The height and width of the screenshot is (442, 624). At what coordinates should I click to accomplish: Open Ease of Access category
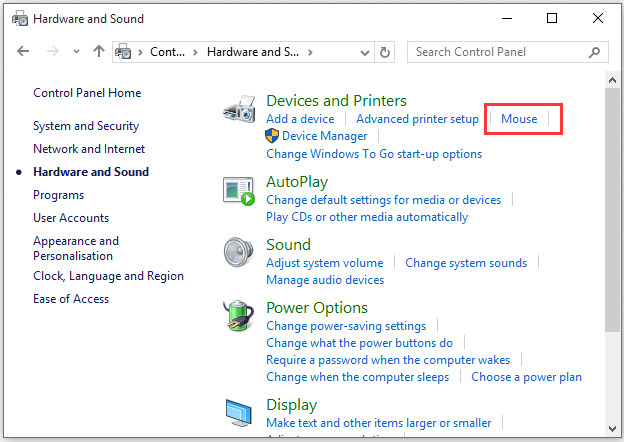click(x=71, y=299)
